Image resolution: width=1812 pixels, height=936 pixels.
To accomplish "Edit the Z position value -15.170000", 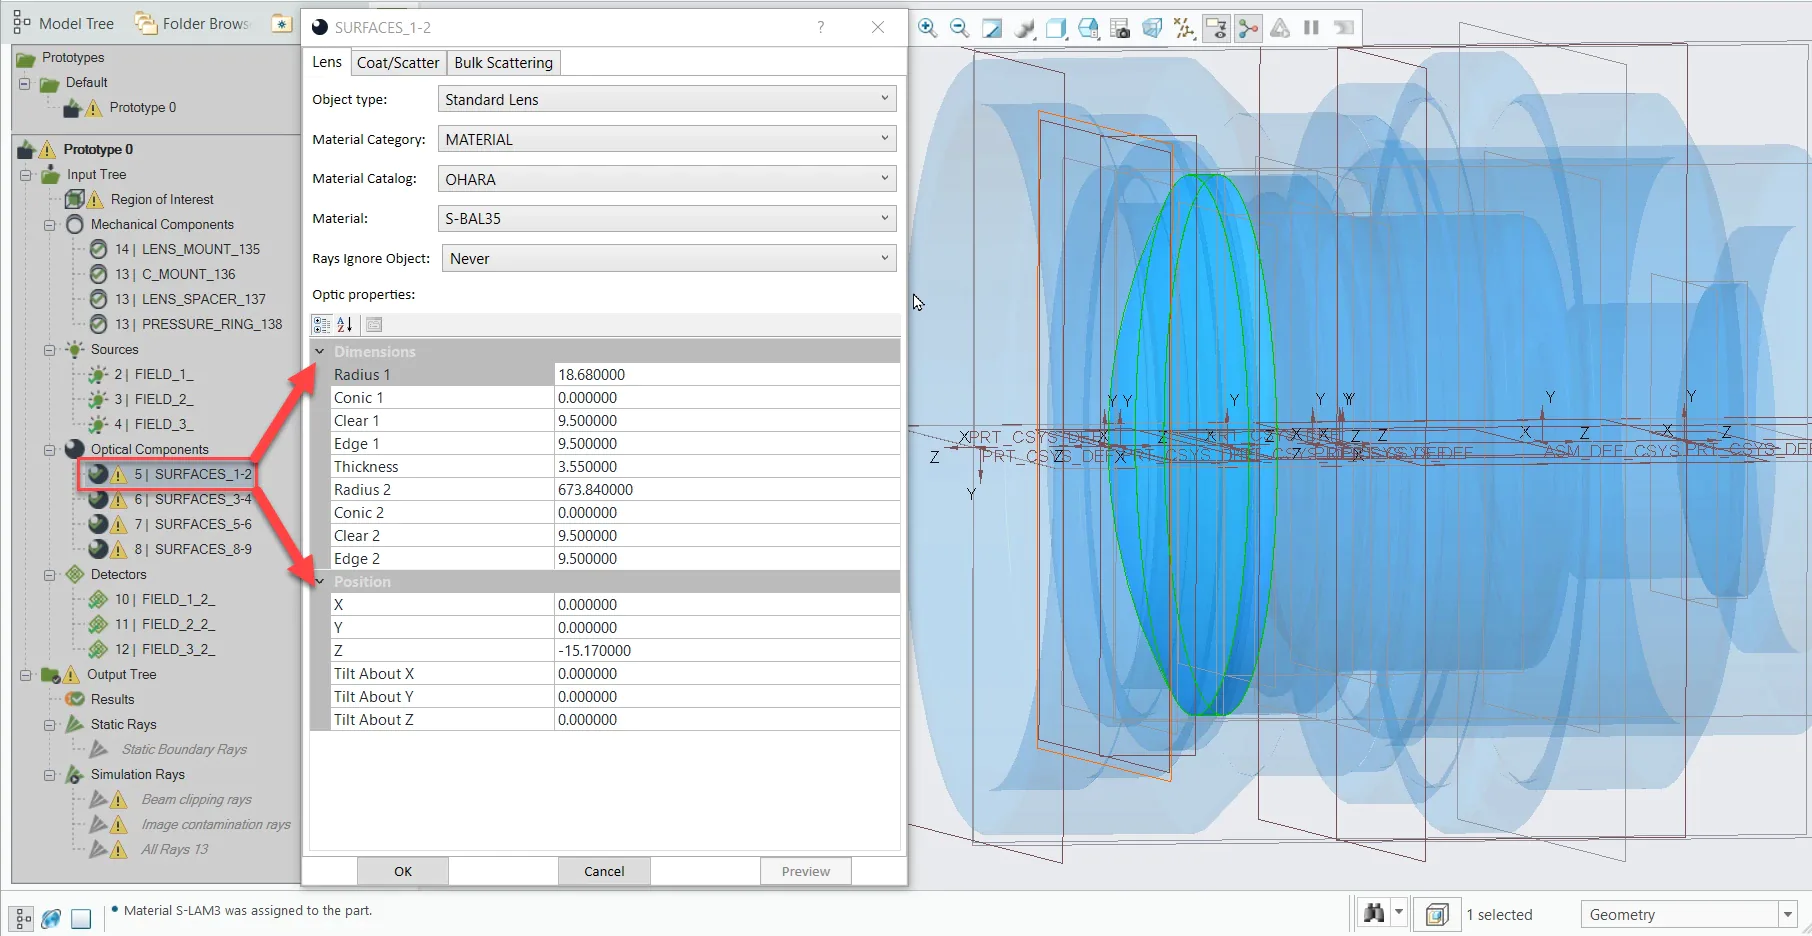I will [727, 650].
